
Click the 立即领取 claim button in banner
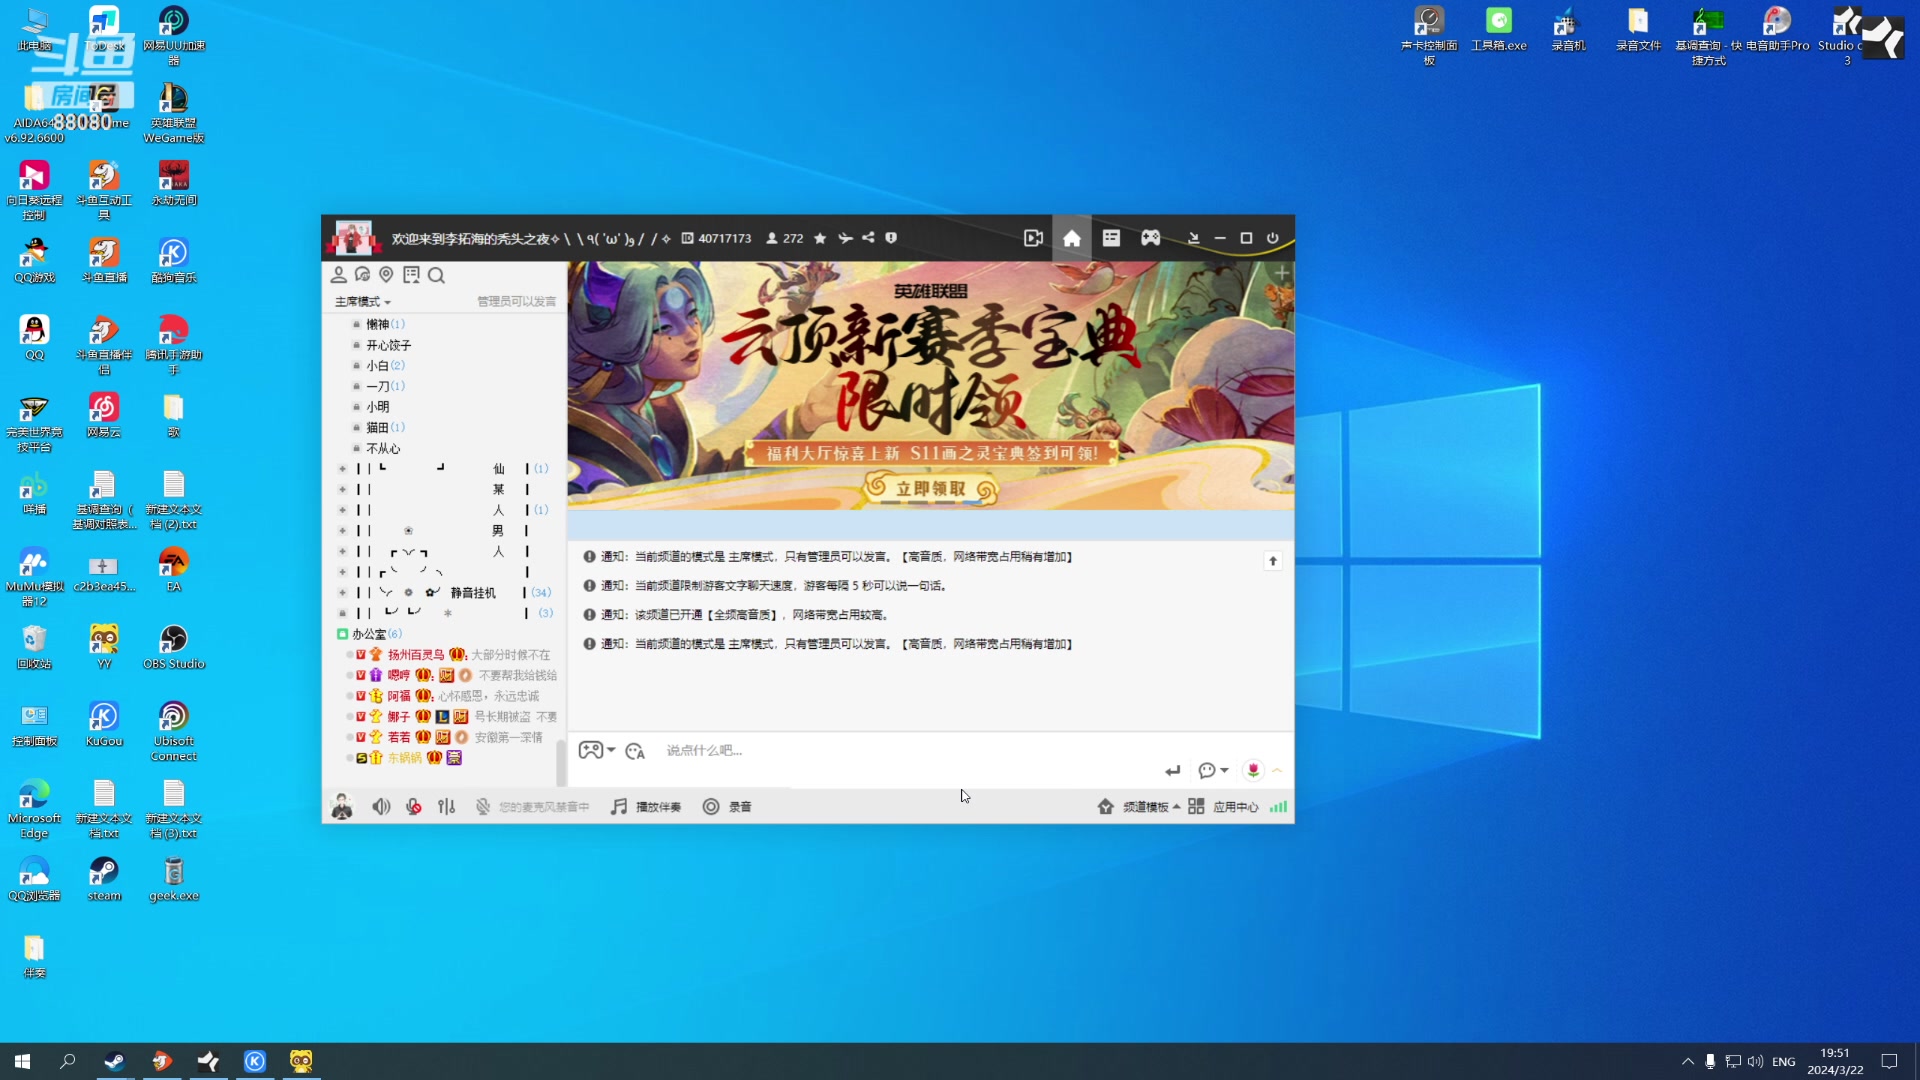tap(930, 490)
